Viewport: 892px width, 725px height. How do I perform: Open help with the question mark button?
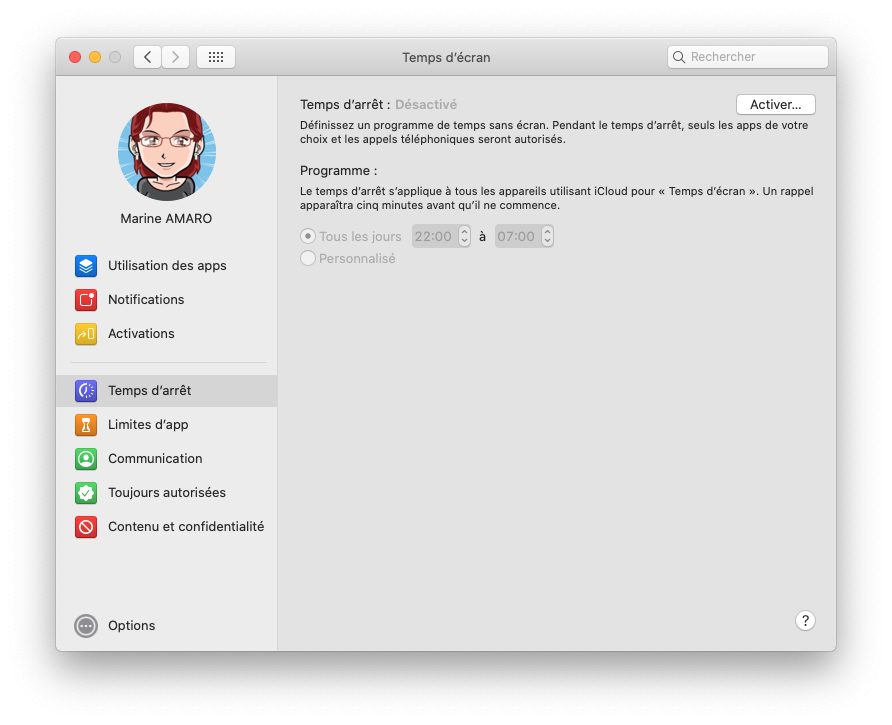[x=805, y=621]
